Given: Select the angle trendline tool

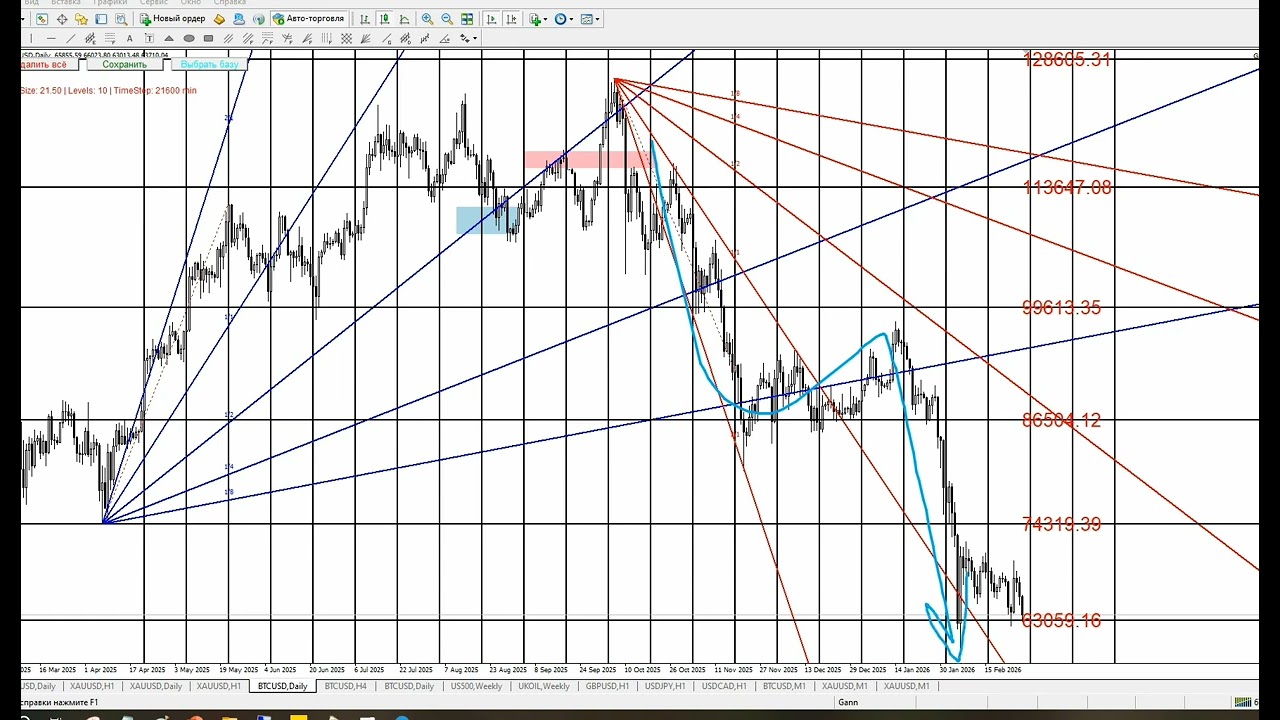Looking at the screenshot, I should point(445,38).
